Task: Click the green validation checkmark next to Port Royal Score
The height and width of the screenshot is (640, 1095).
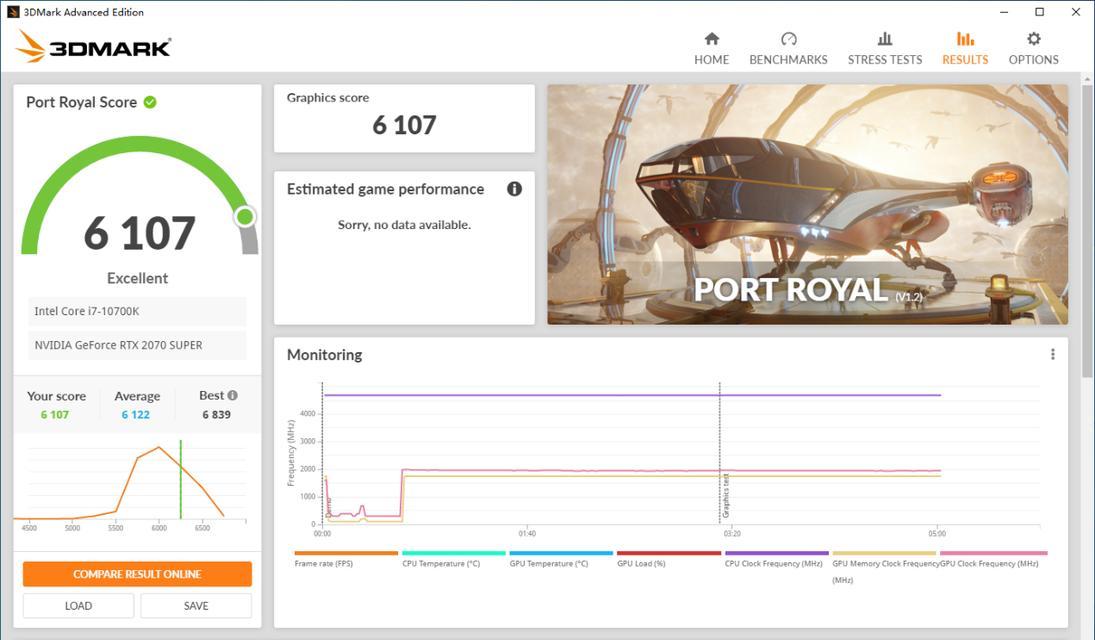Action: (x=150, y=102)
